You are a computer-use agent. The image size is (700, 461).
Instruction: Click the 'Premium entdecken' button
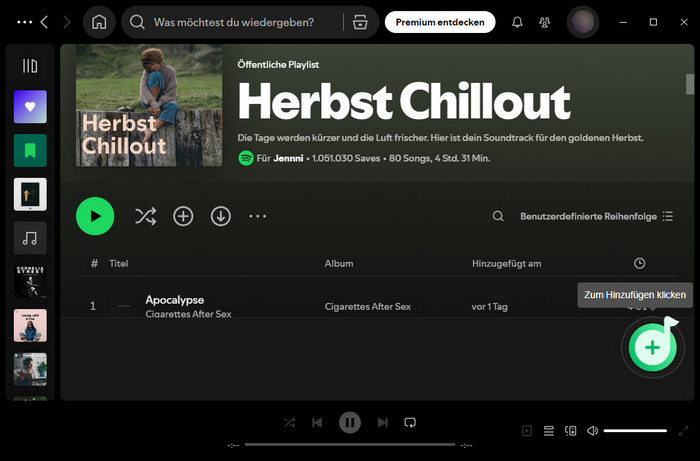[x=440, y=22]
